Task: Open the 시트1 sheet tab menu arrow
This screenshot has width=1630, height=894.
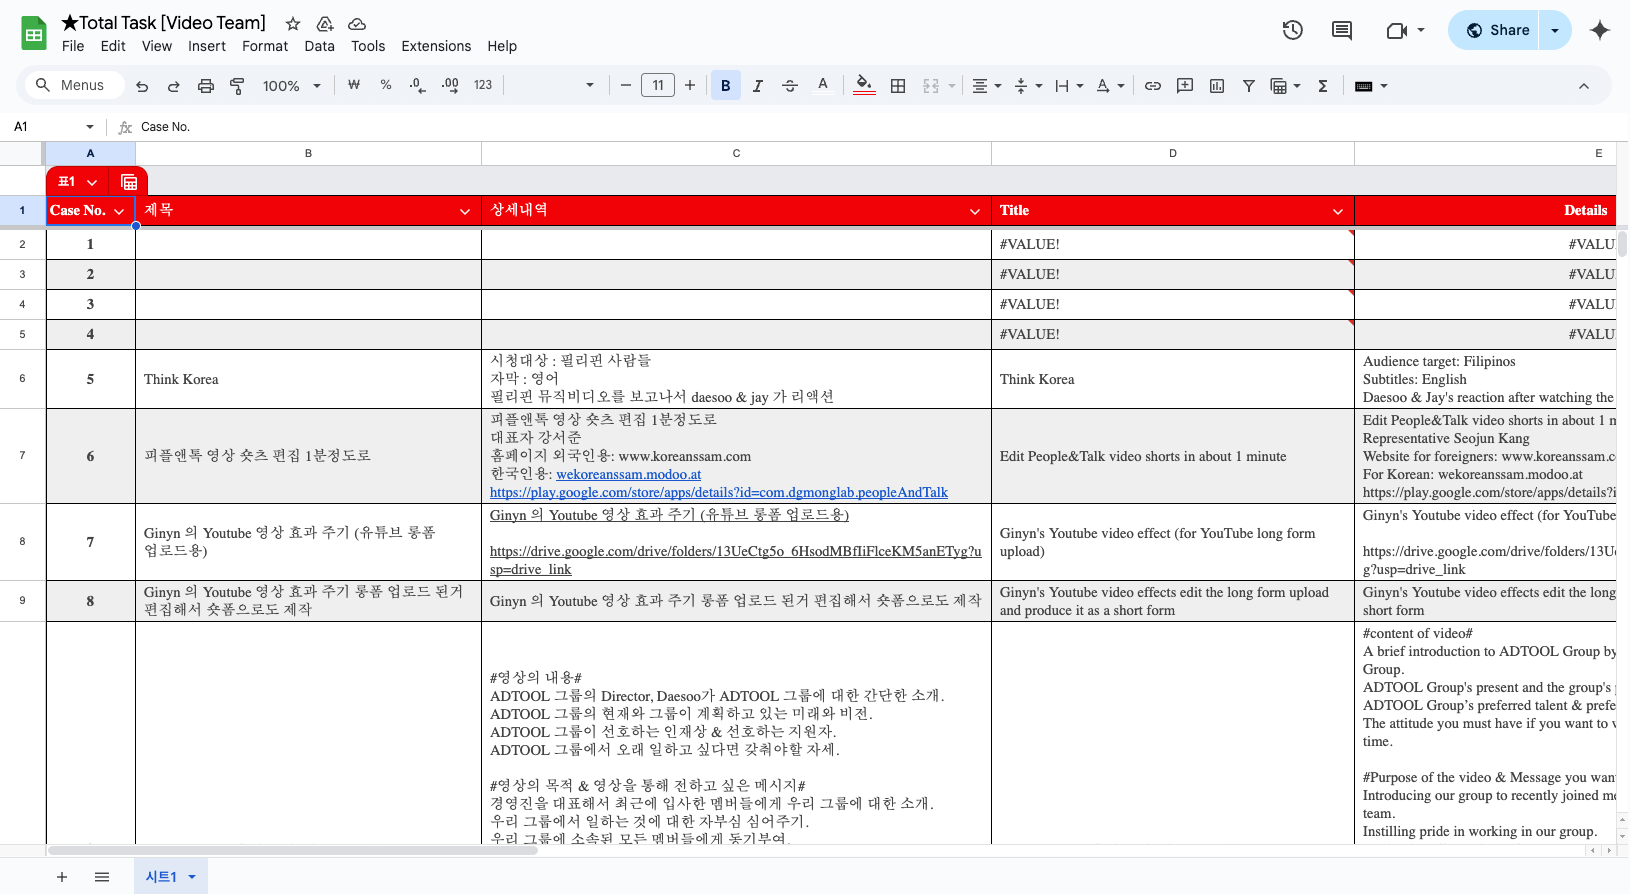Action: pyautogui.click(x=192, y=877)
